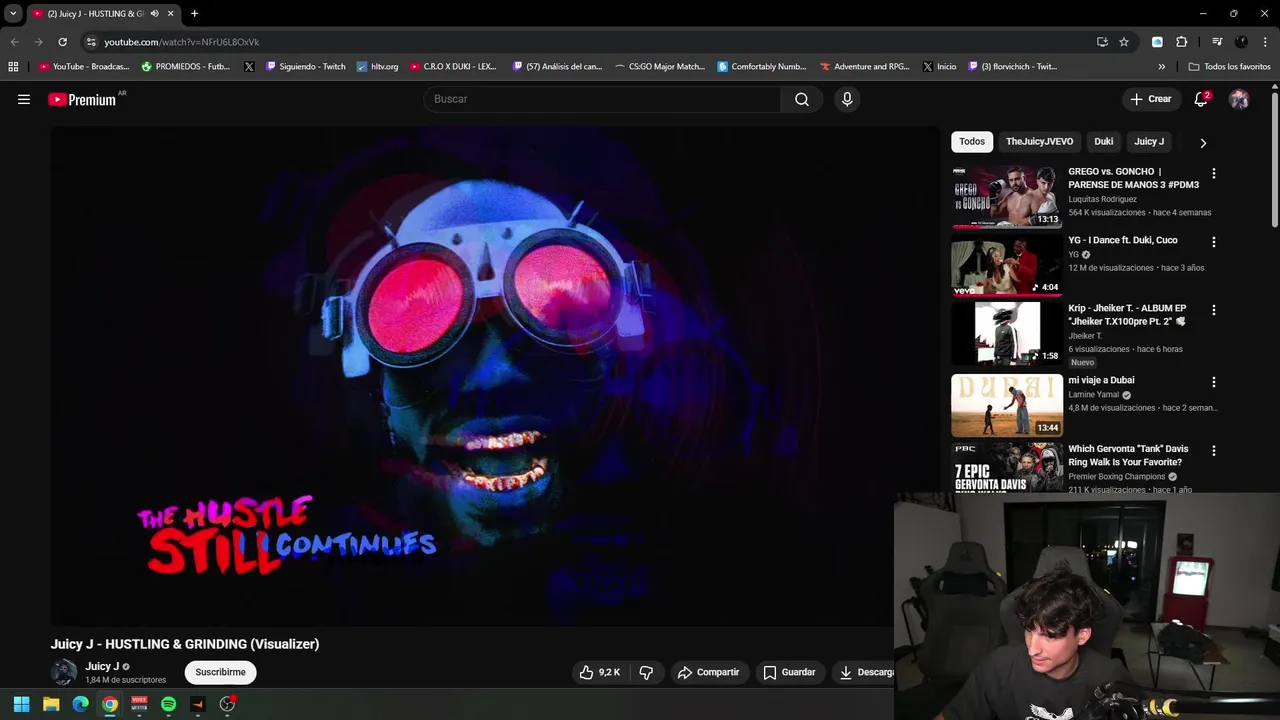The width and height of the screenshot is (1280, 720).
Task: Select the Todos filter chip
Action: click(972, 142)
